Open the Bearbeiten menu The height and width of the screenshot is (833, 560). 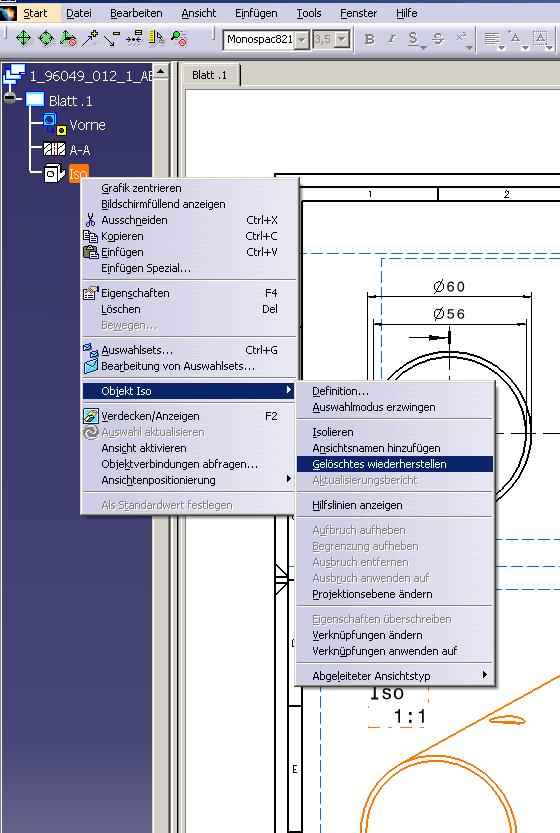tap(136, 13)
